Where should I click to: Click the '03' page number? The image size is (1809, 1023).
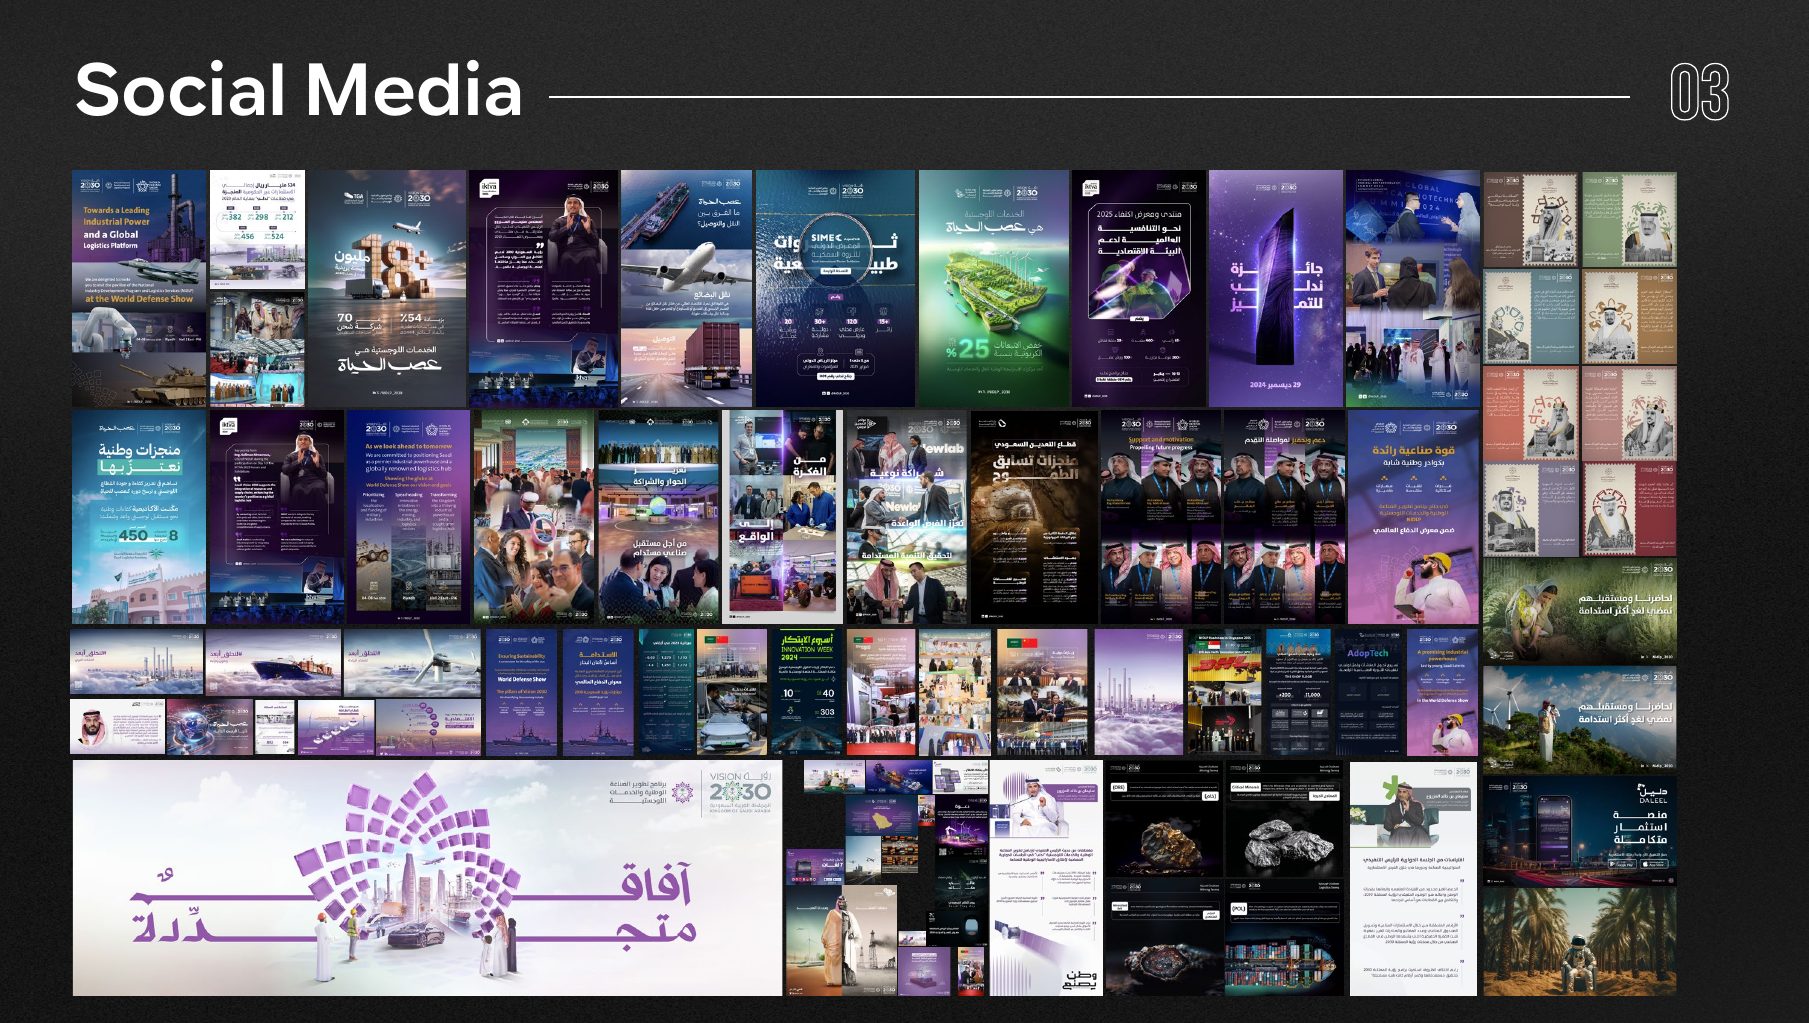click(1699, 93)
